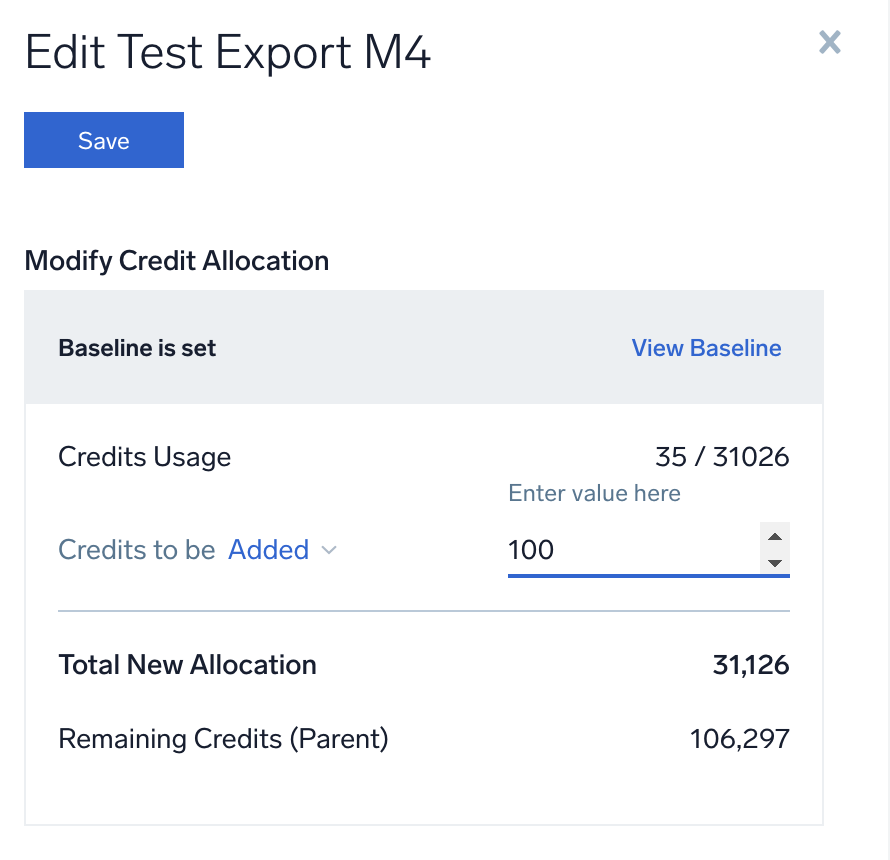Close the Edit Test Export M4 dialog

tap(829, 42)
